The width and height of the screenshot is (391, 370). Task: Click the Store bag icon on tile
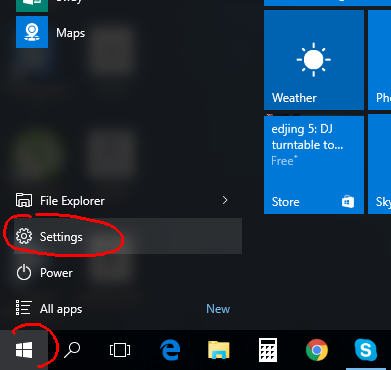point(348,202)
